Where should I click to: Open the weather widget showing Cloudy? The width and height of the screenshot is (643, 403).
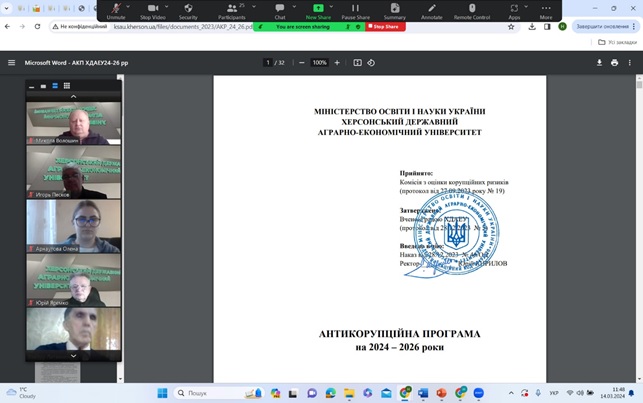tap(21, 393)
